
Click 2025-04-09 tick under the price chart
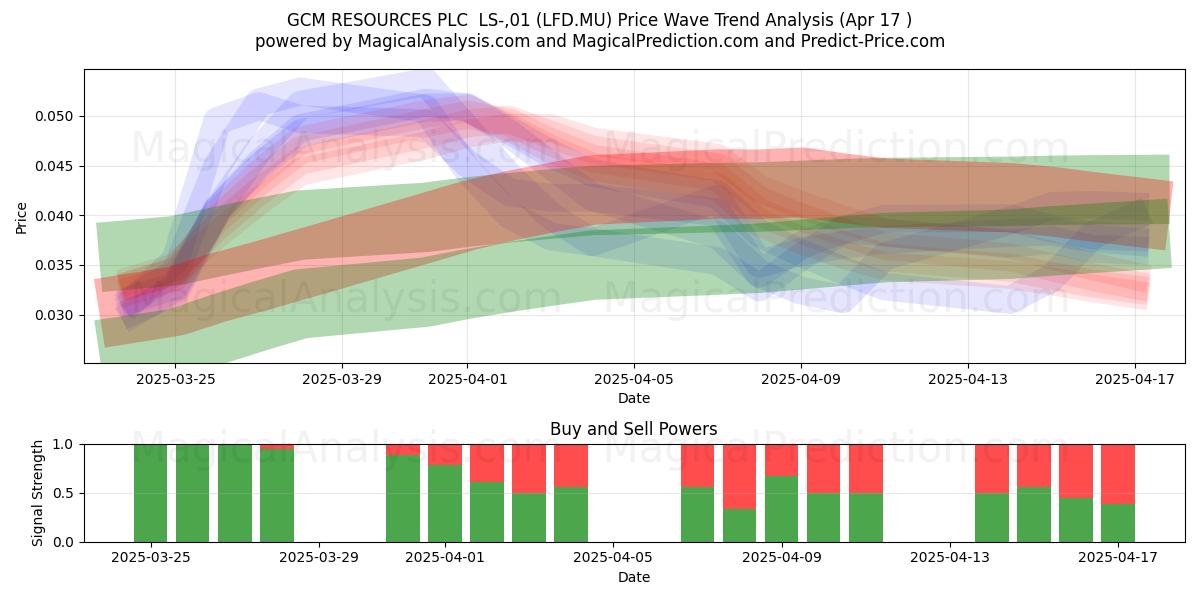pos(801,379)
